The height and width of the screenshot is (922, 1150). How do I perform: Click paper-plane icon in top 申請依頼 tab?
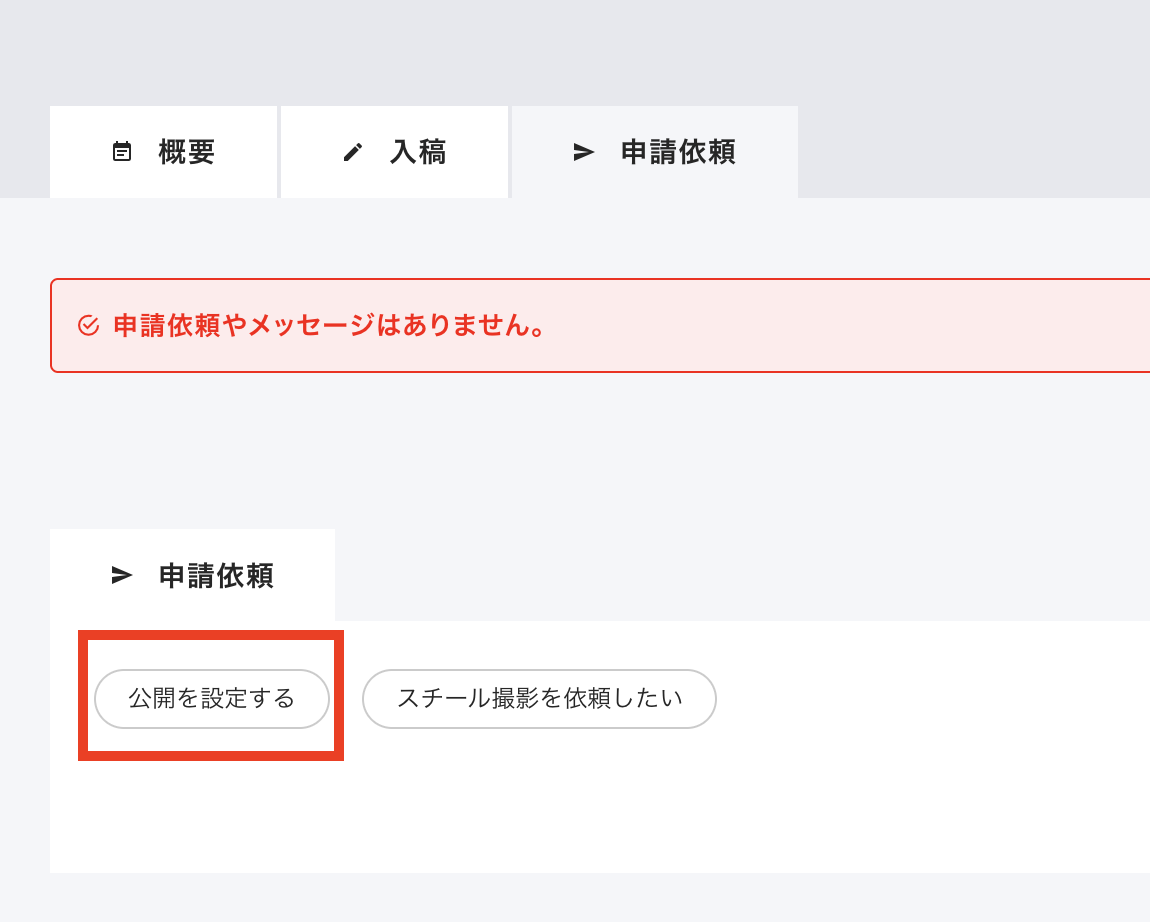[583, 152]
